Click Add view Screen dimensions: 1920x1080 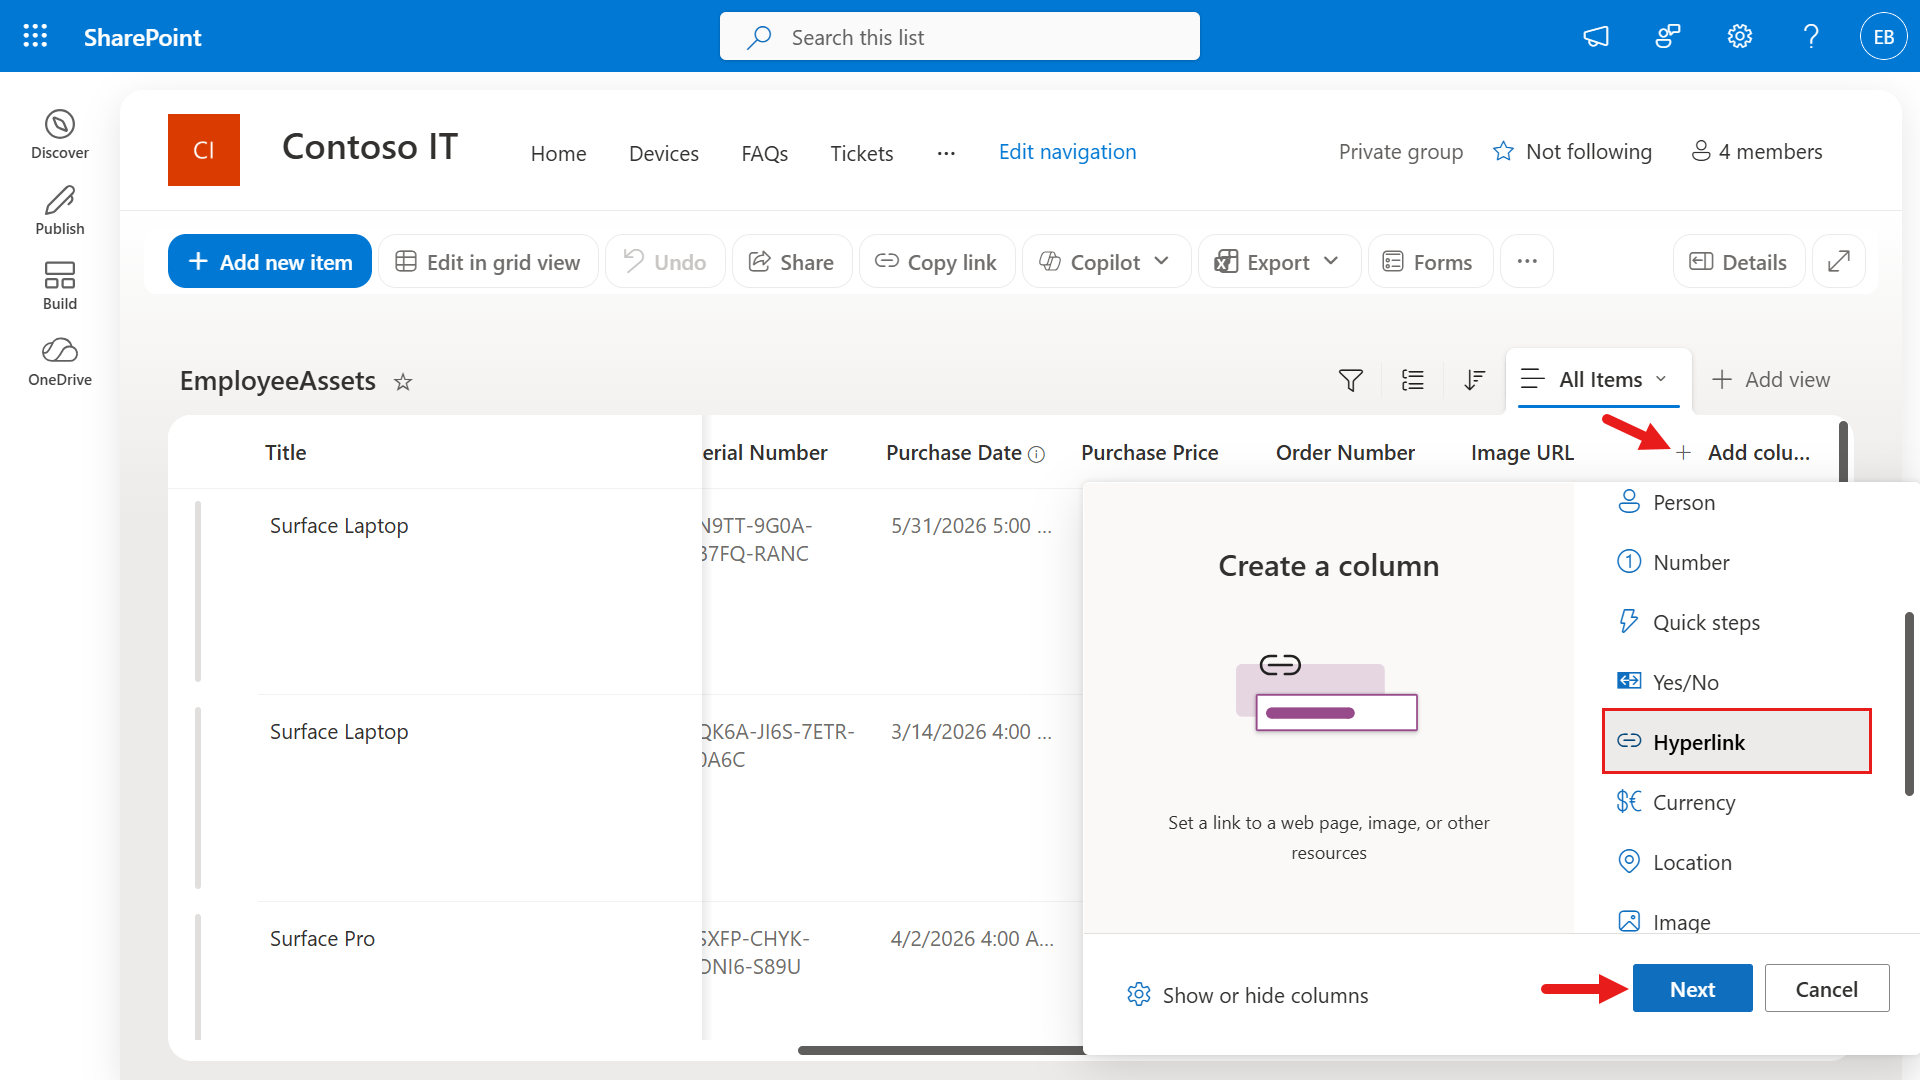click(1771, 380)
